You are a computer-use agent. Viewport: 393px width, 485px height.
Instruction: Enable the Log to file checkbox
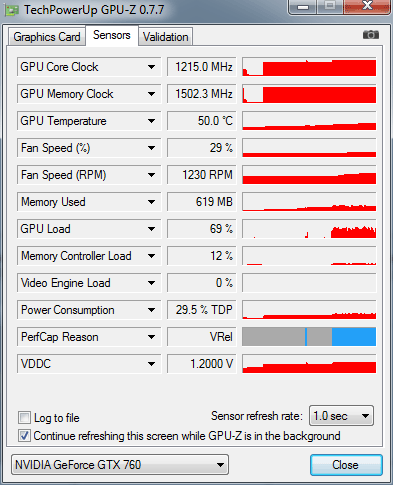point(24,417)
